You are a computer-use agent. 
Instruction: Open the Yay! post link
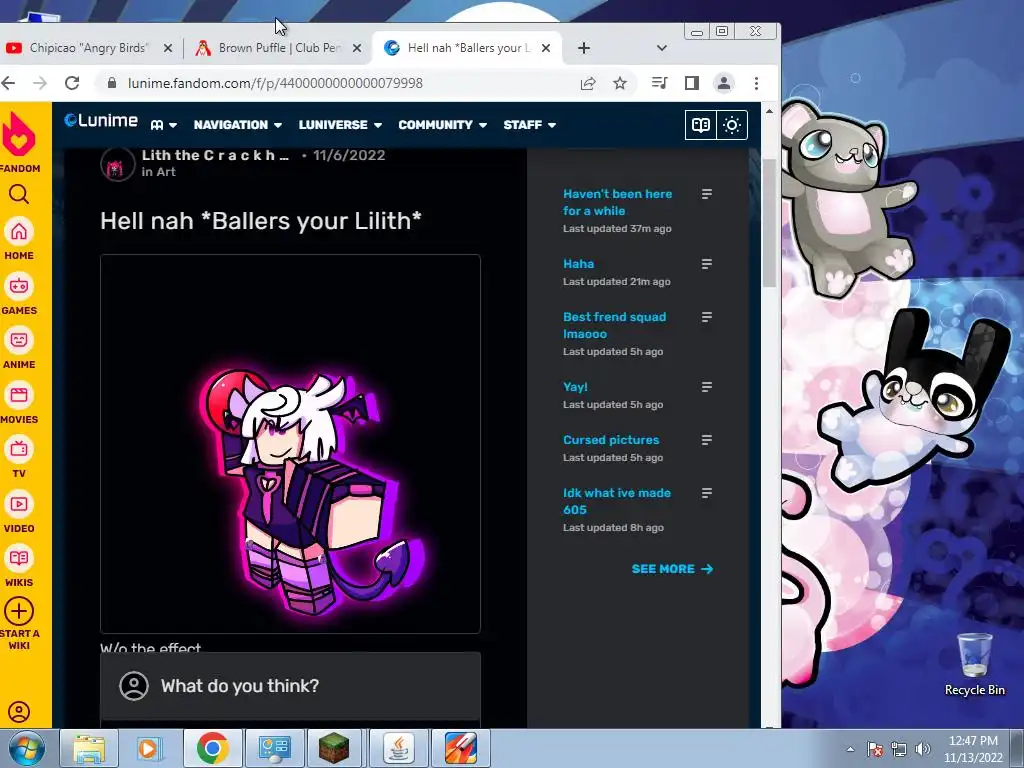tap(575, 387)
